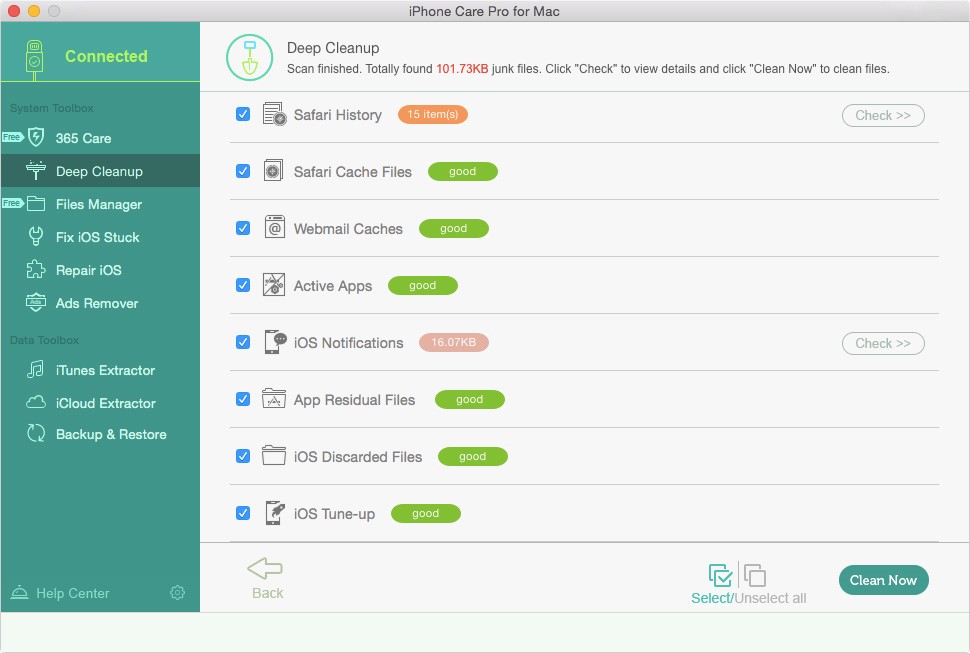Open Repair iOS puzzle piece icon
Image resolution: width=970 pixels, height=653 pixels.
pyautogui.click(x=36, y=270)
